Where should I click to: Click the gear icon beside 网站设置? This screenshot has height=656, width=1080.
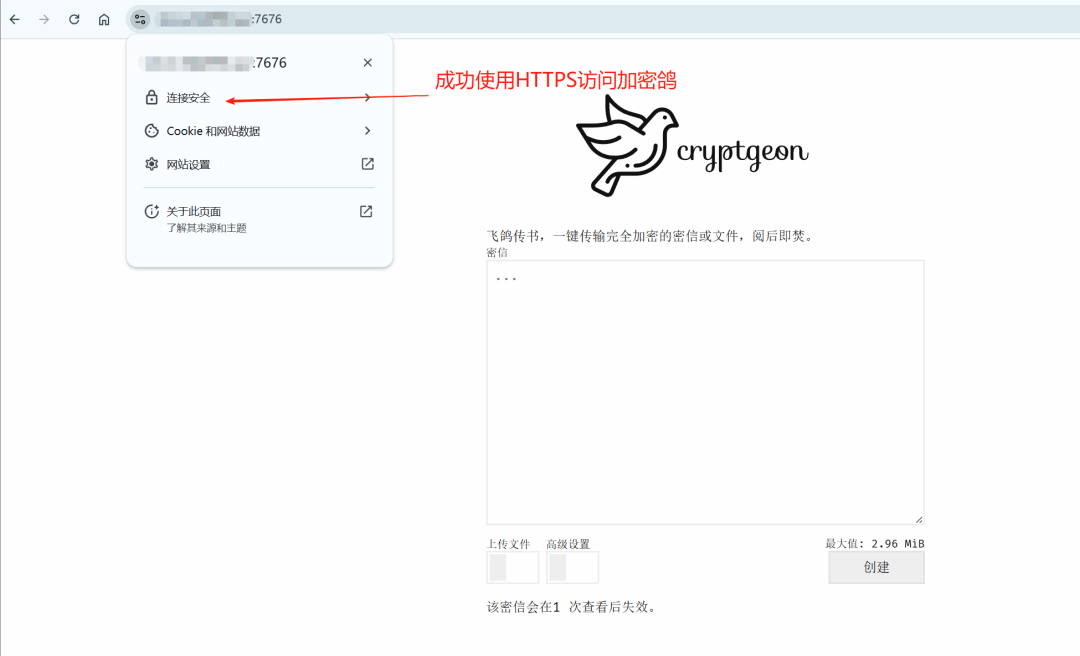[x=152, y=164]
